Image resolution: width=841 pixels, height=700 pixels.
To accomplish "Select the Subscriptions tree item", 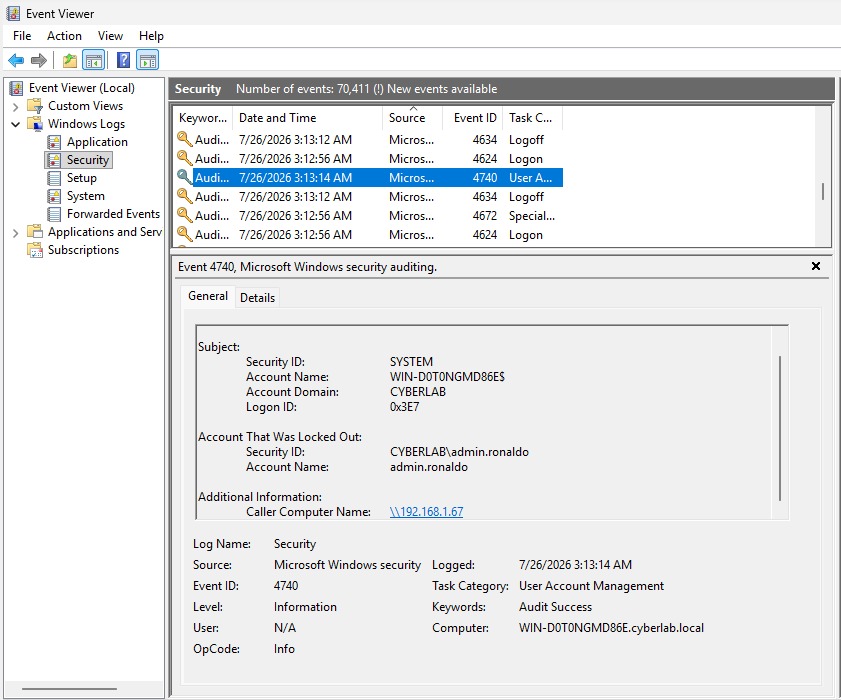I will coord(83,250).
